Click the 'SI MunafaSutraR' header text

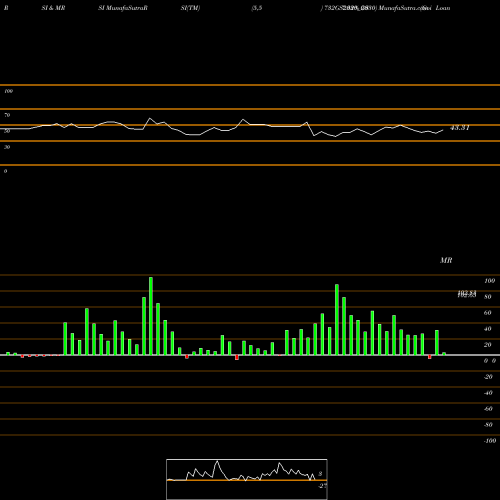coord(123,8)
